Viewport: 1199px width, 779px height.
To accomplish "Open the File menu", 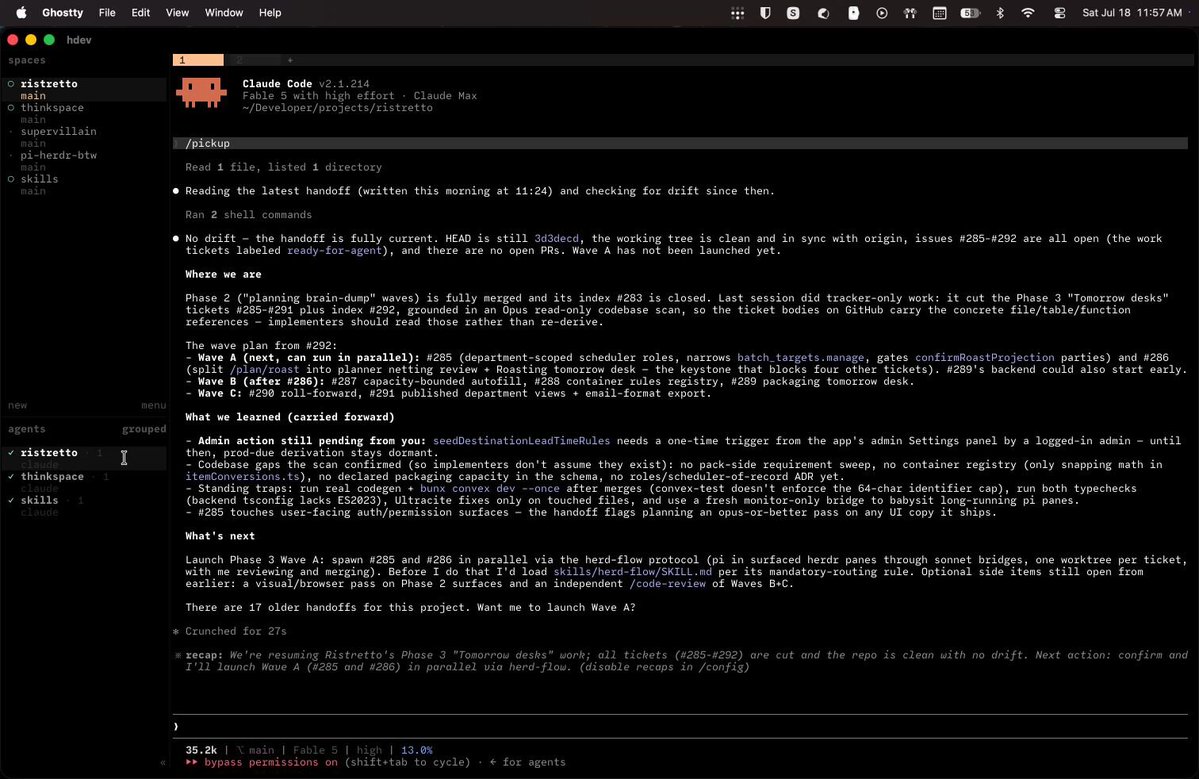I will pyautogui.click(x=107, y=12).
